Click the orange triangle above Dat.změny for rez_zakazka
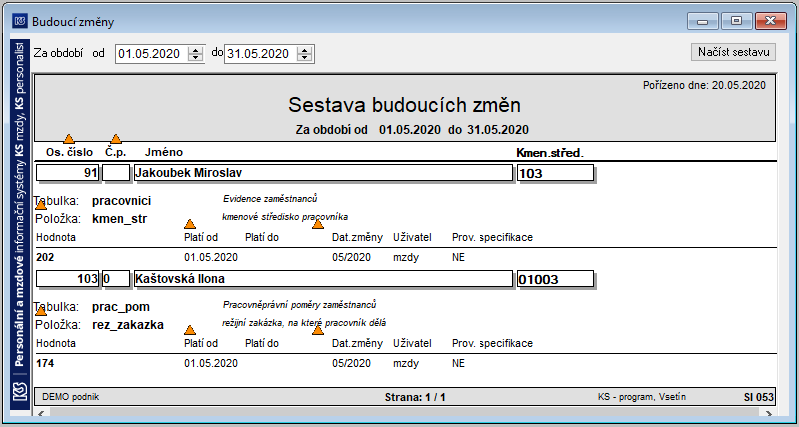 [x=318, y=330]
